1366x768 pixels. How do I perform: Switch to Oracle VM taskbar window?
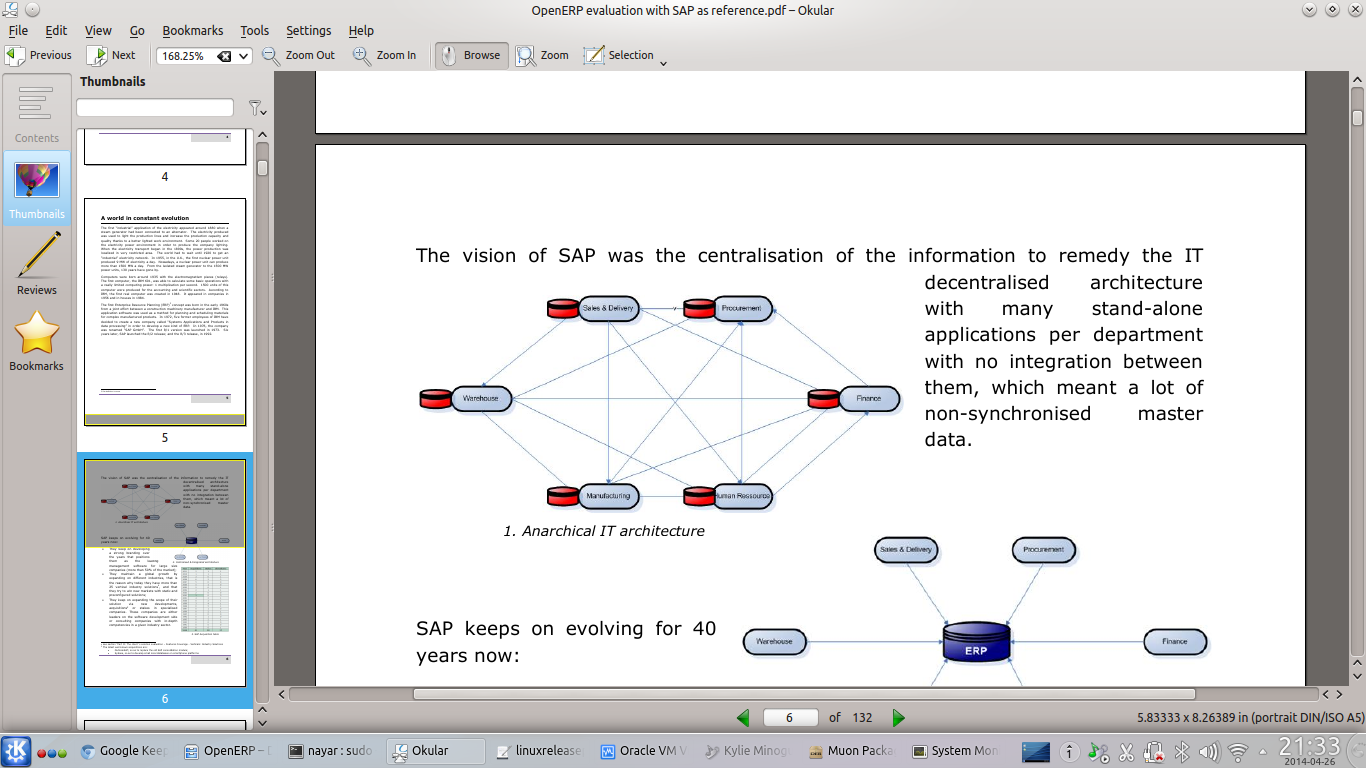[643, 751]
